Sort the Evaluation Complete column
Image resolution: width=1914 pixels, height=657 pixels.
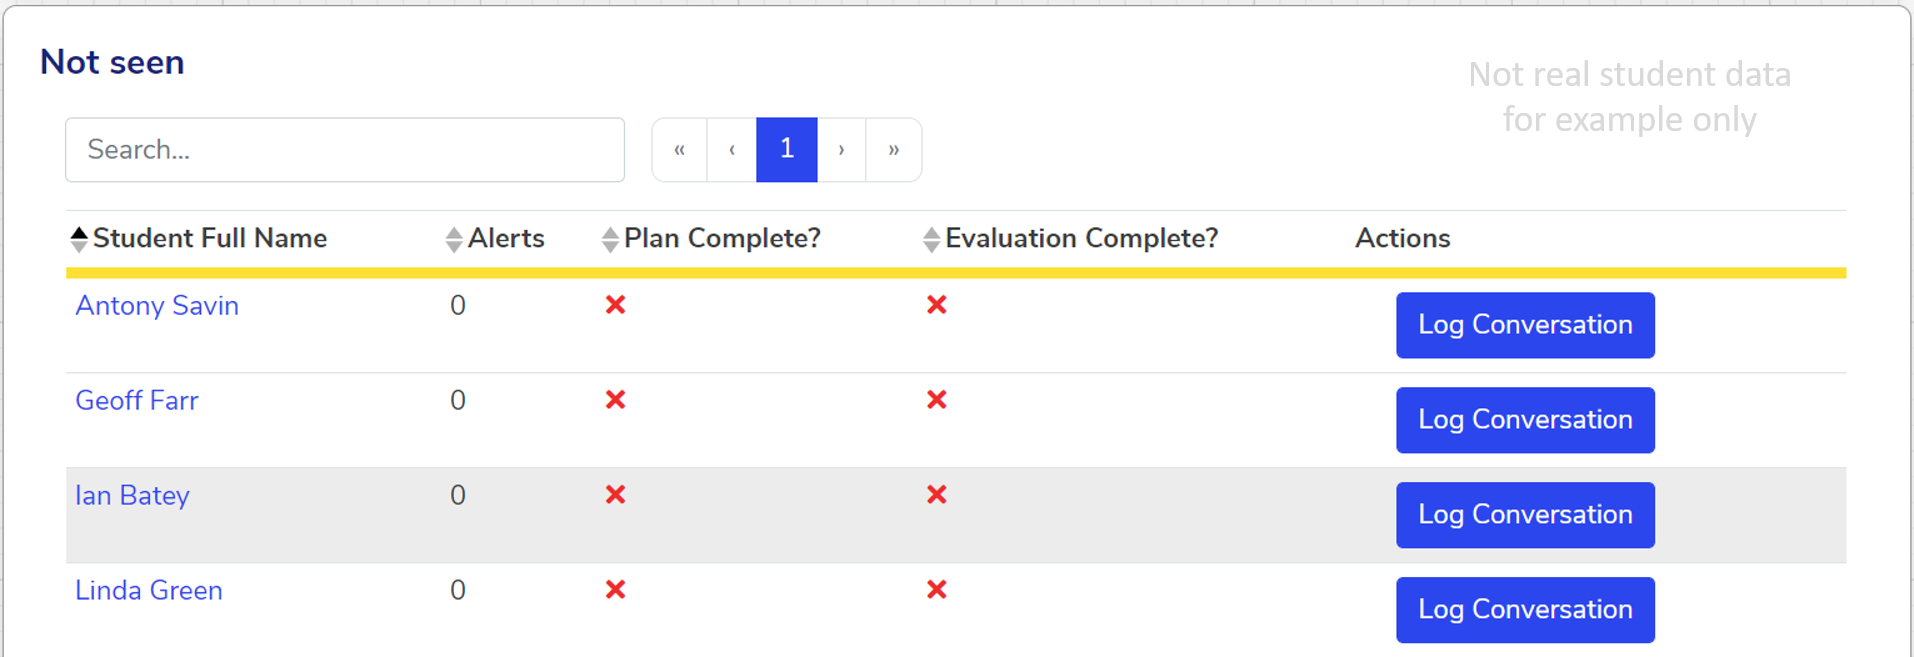tap(931, 239)
